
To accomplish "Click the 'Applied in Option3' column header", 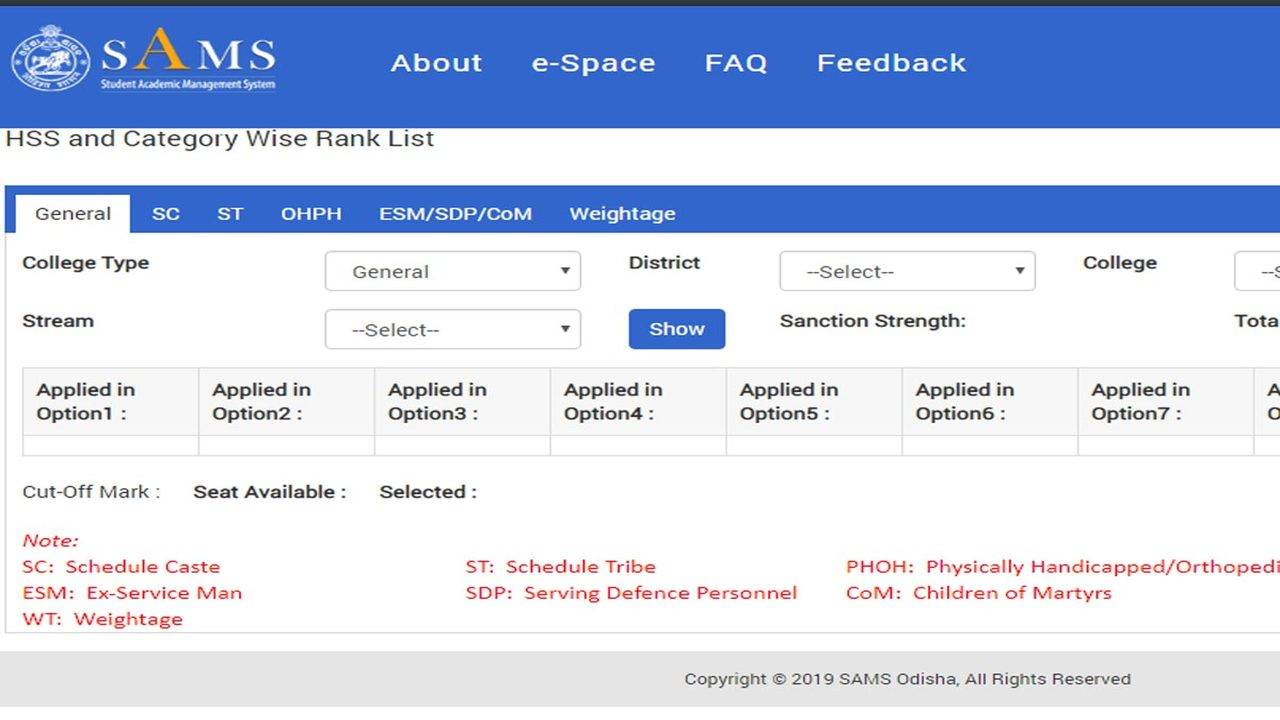I will [x=463, y=402].
